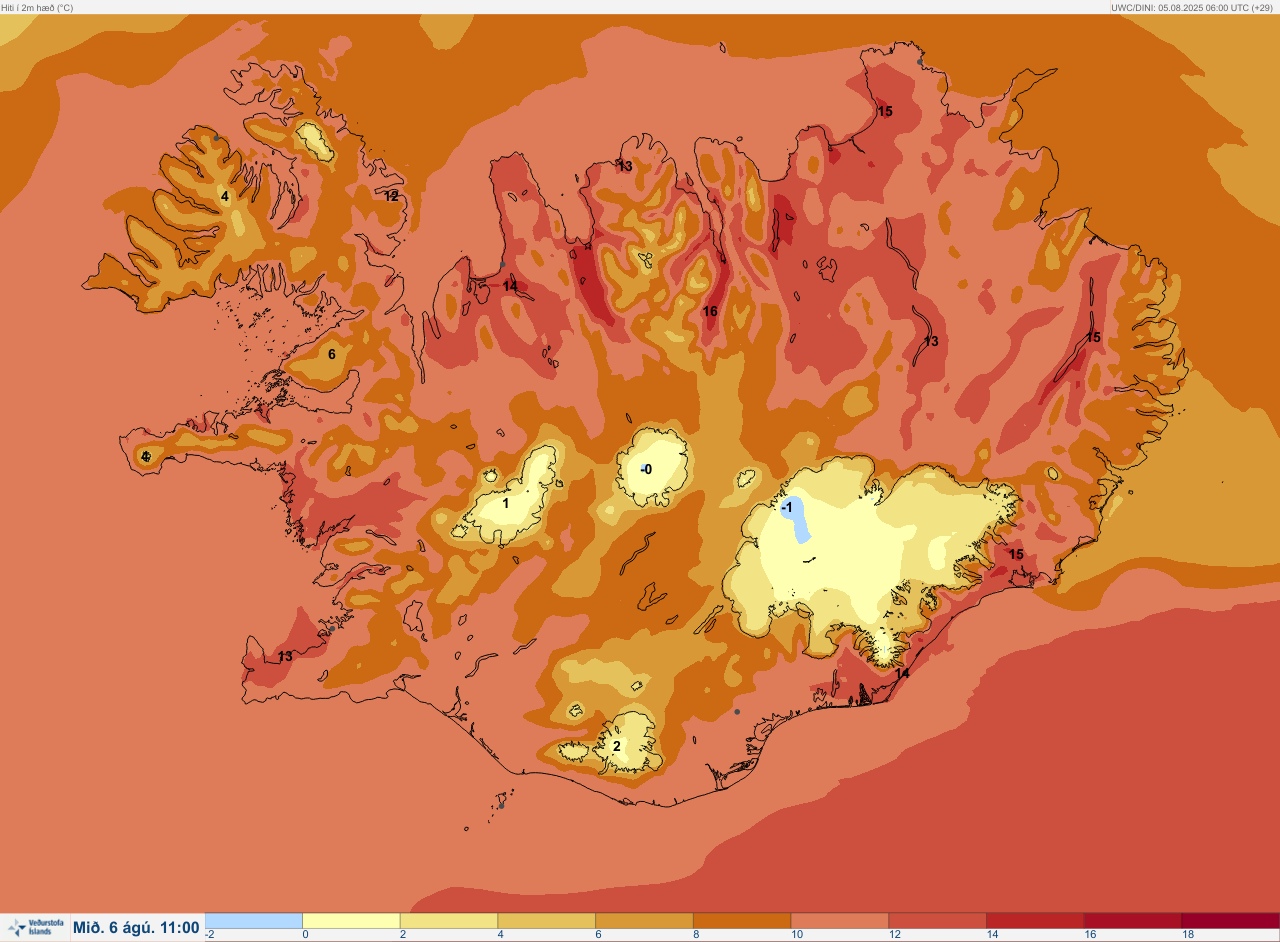
Task: Click the '-1' temperature label on the blue patch
Action: [788, 508]
